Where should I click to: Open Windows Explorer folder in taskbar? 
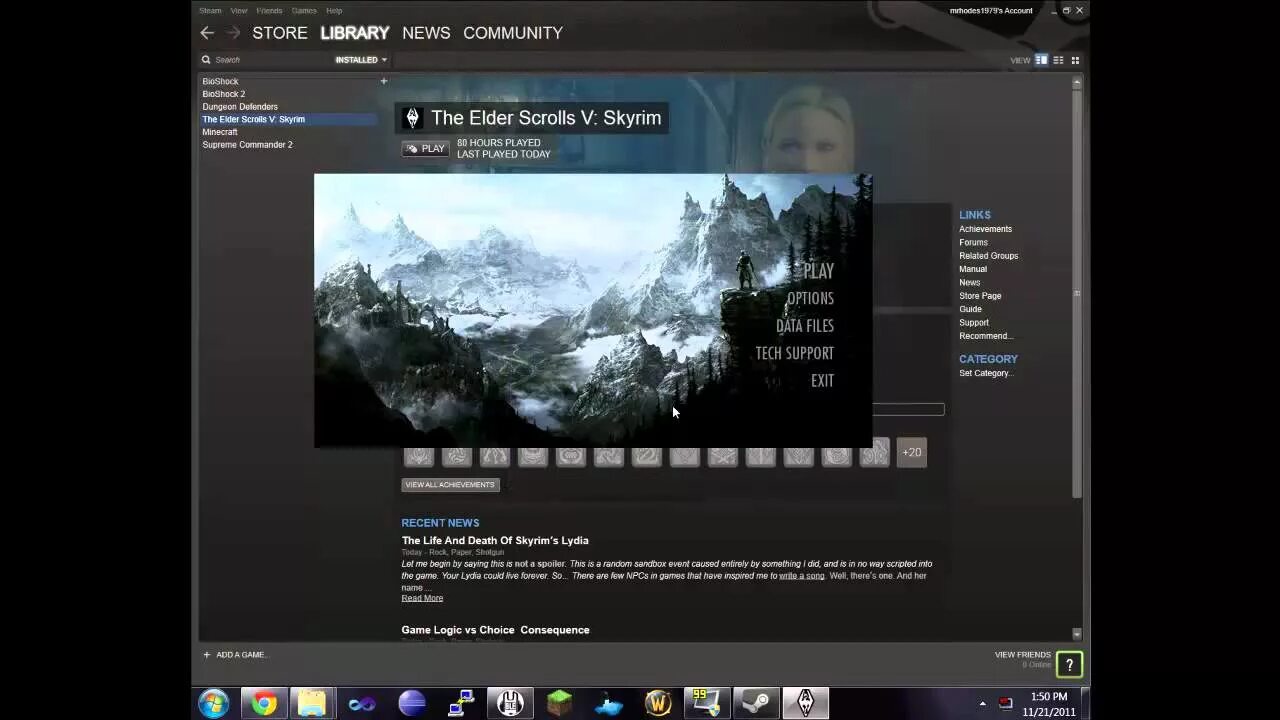click(312, 703)
